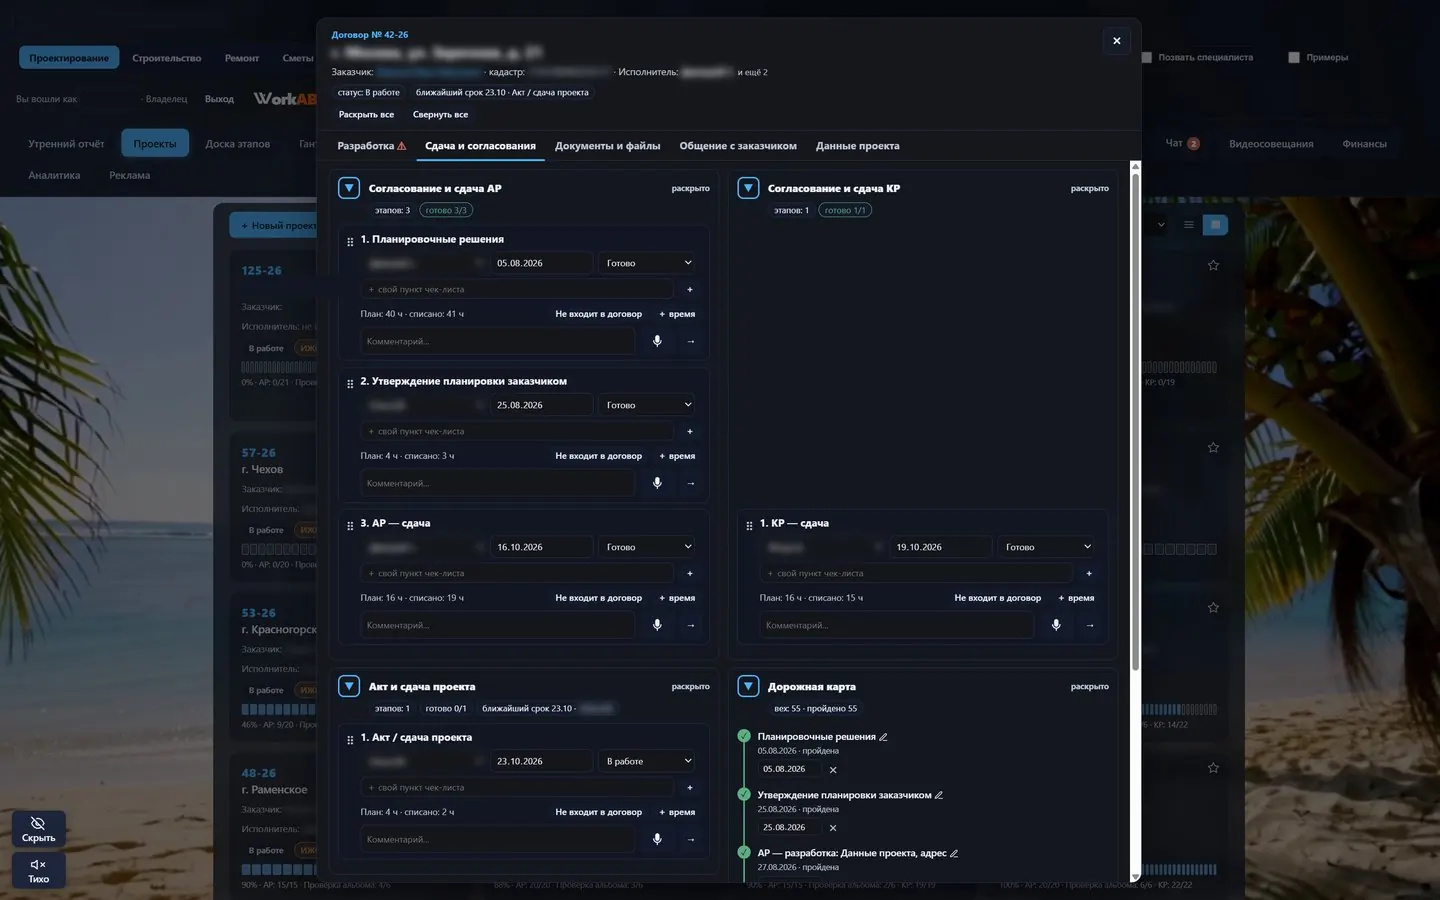Open status dropdown В работе for Акт stage
Image resolution: width=1440 pixels, height=900 pixels.
(649, 761)
